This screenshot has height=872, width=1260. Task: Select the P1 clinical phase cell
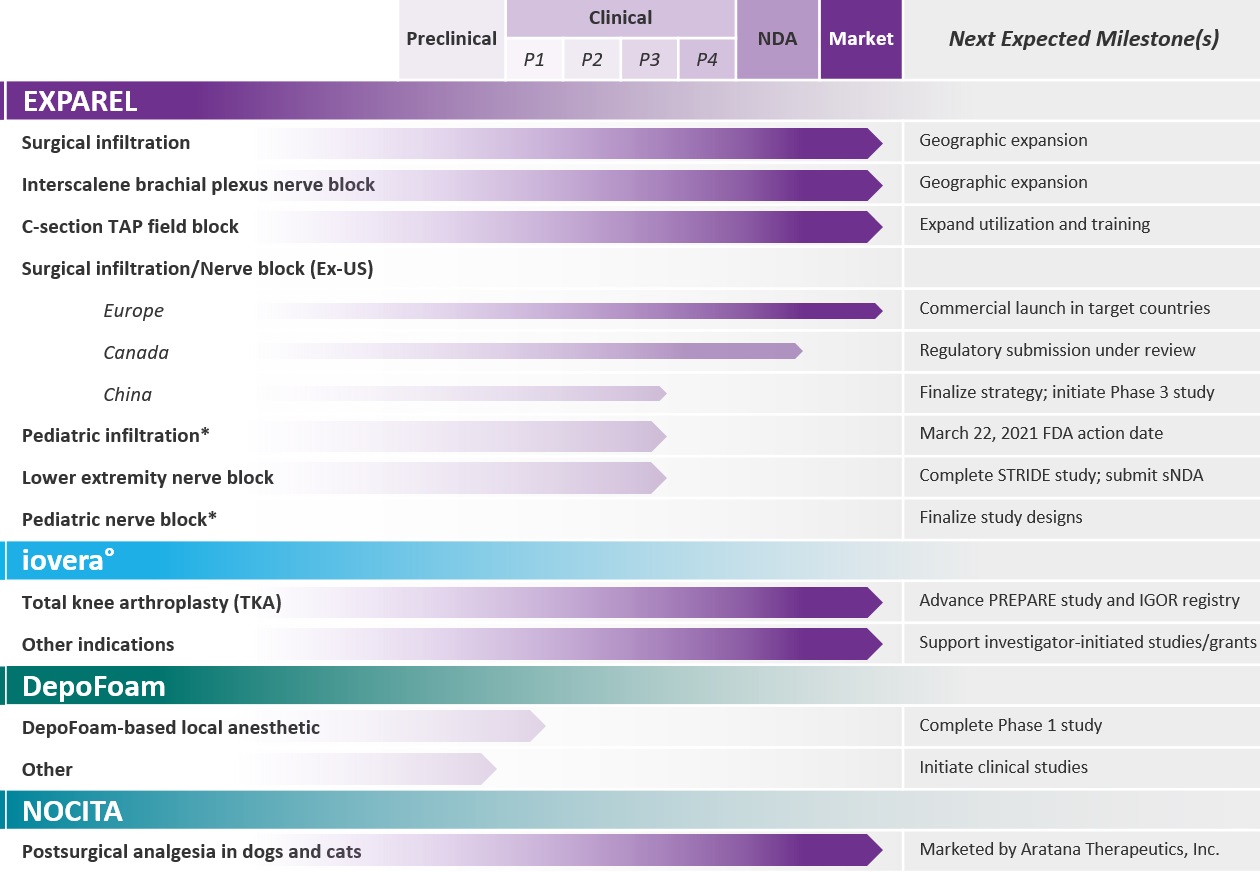535,60
